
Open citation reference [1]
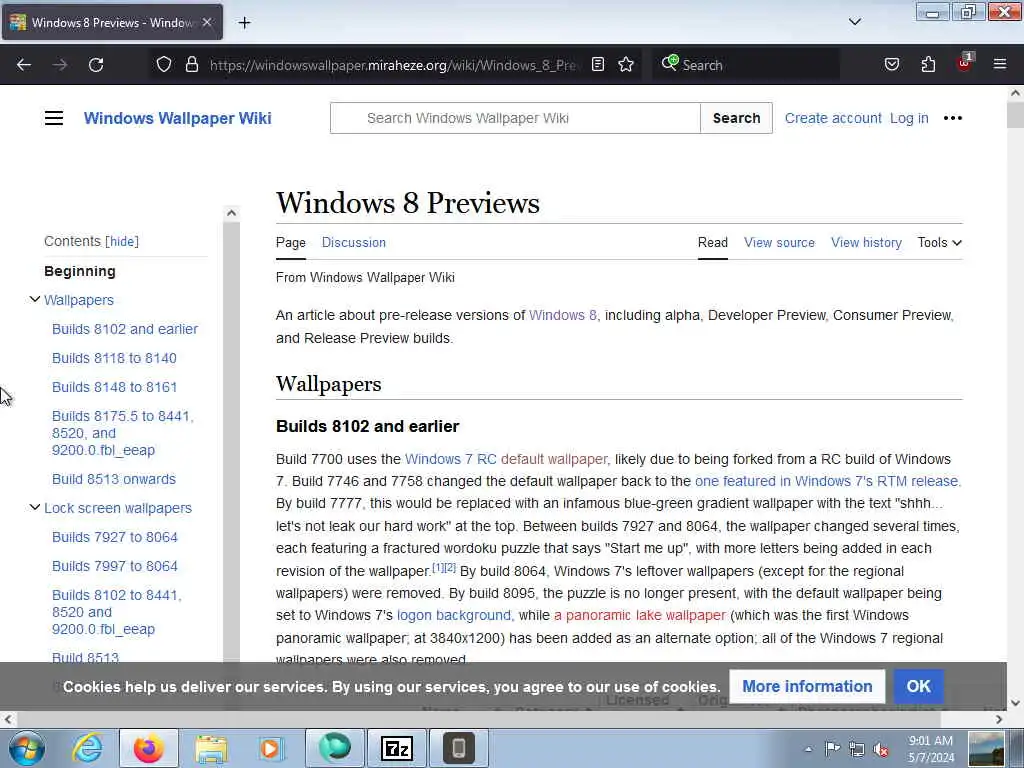coord(438,568)
